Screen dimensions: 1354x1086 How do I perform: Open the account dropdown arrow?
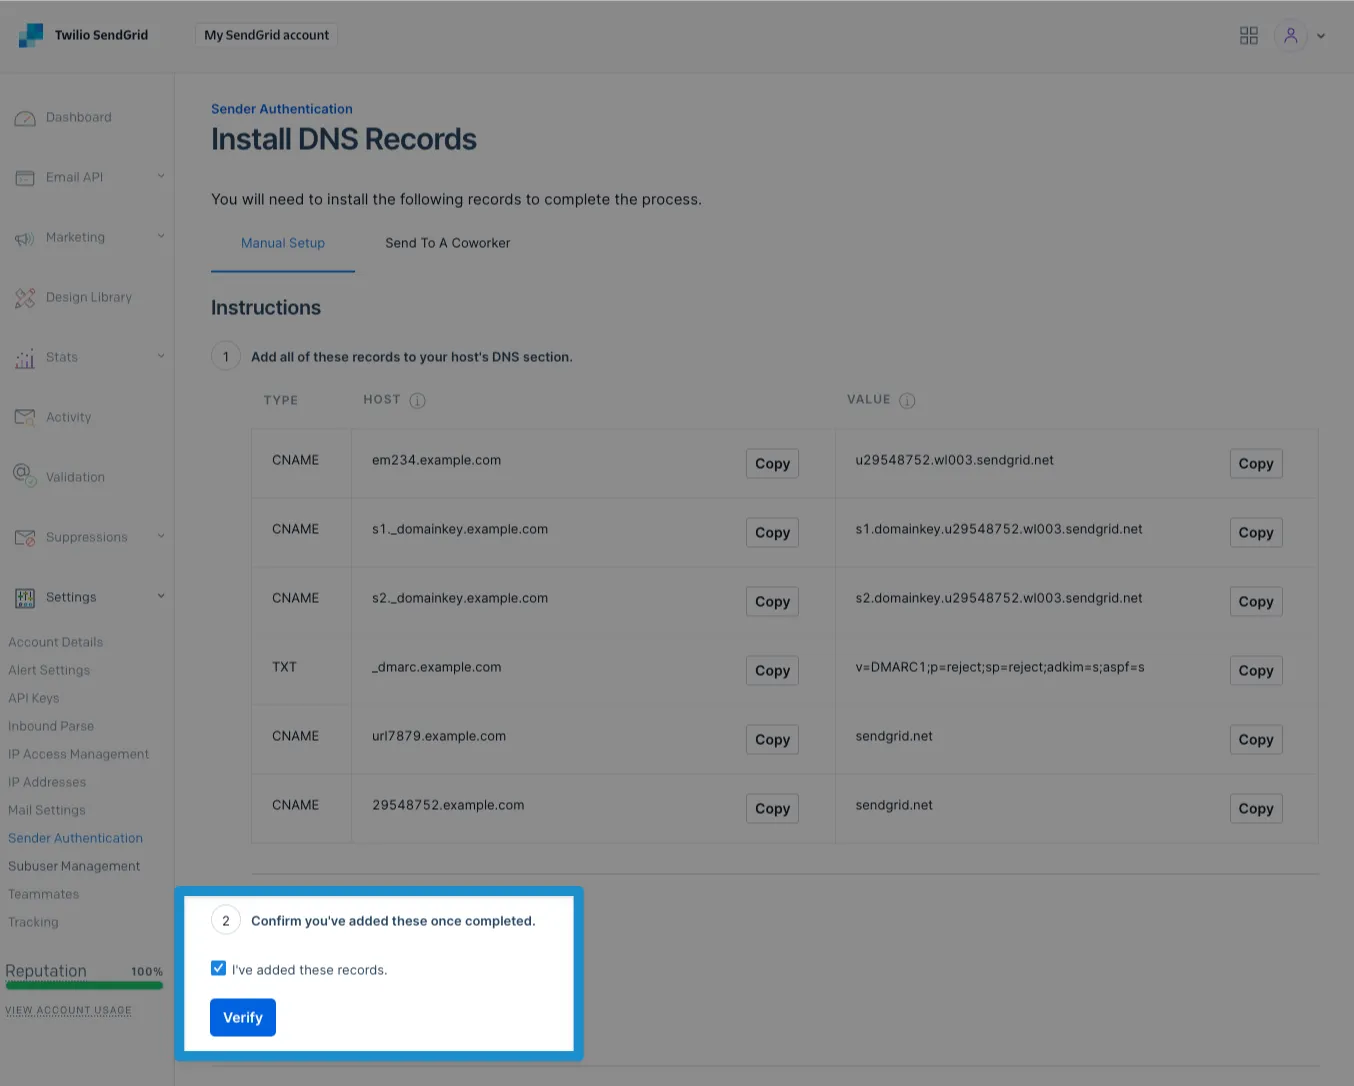coord(1321,36)
